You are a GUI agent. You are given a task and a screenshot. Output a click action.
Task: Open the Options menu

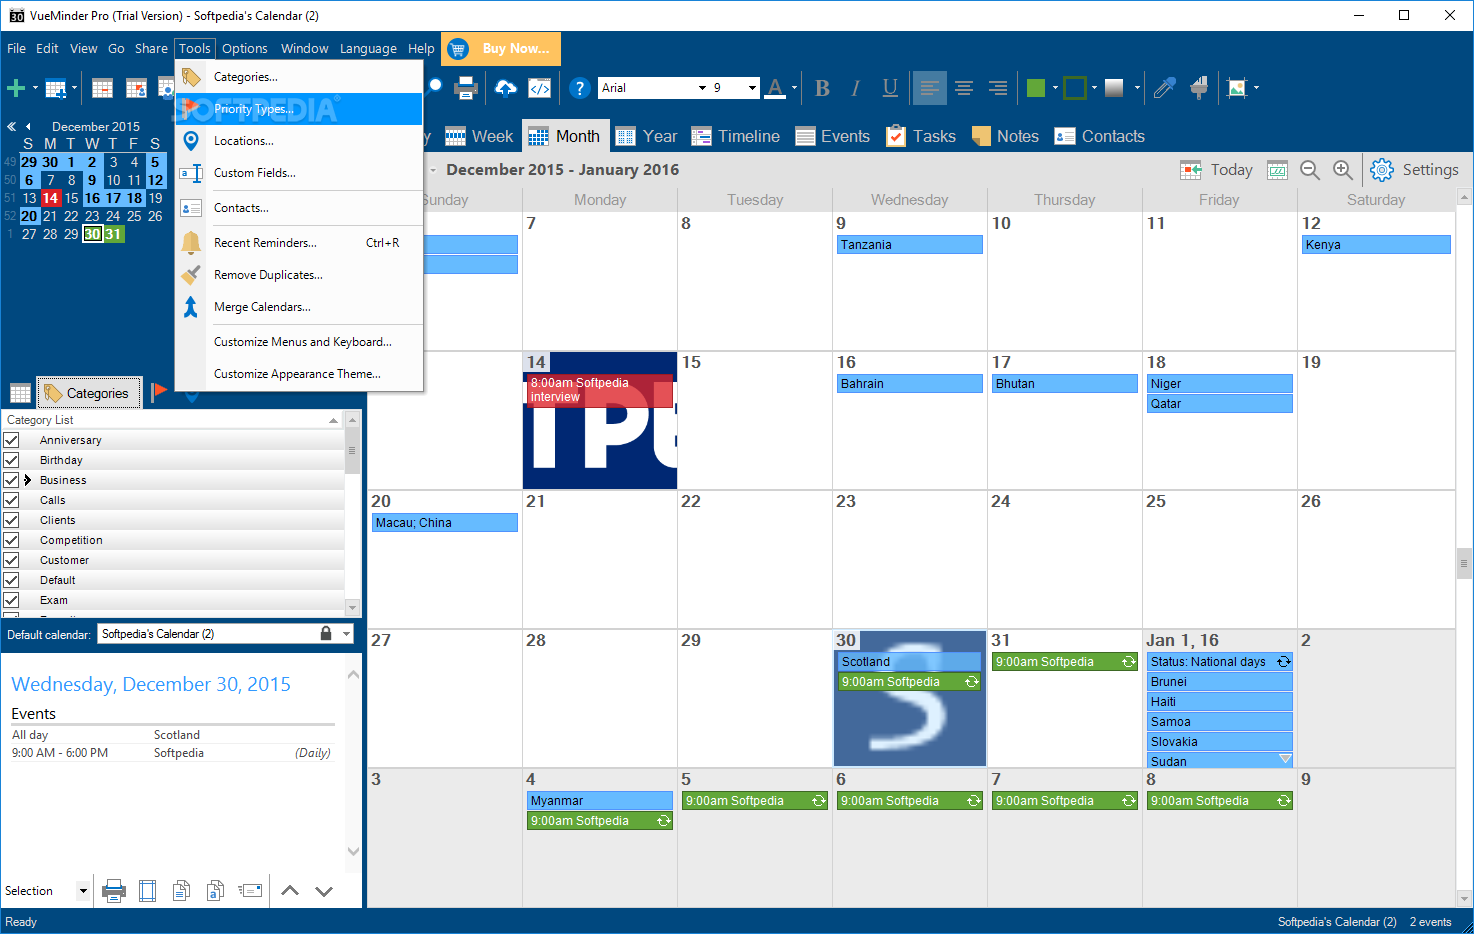[245, 48]
